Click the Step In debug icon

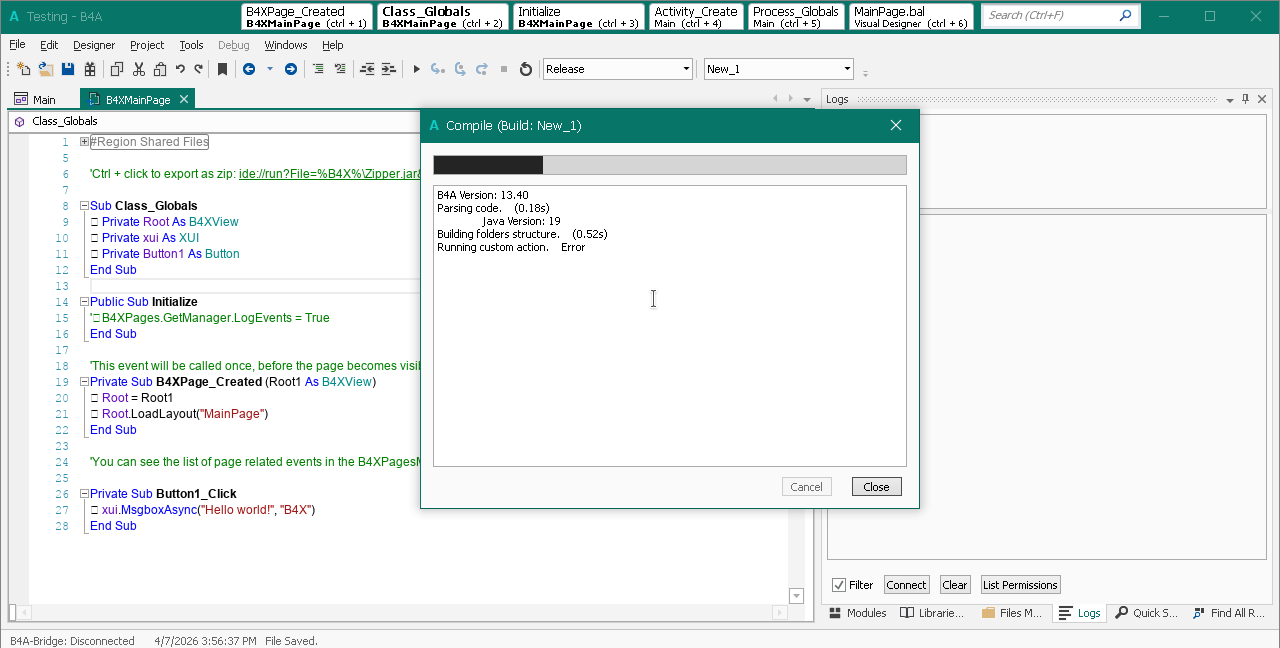pyautogui.click(x=437, y=69)
